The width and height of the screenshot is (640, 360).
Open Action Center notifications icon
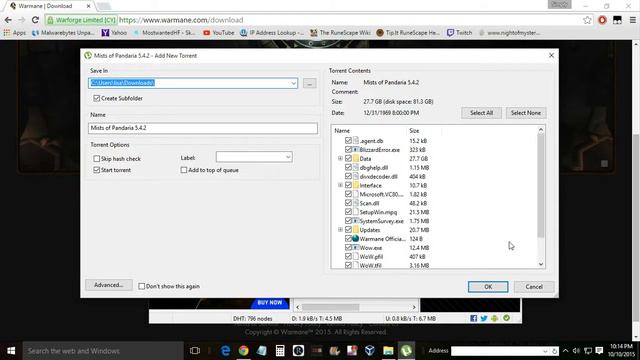click(599, 351)
